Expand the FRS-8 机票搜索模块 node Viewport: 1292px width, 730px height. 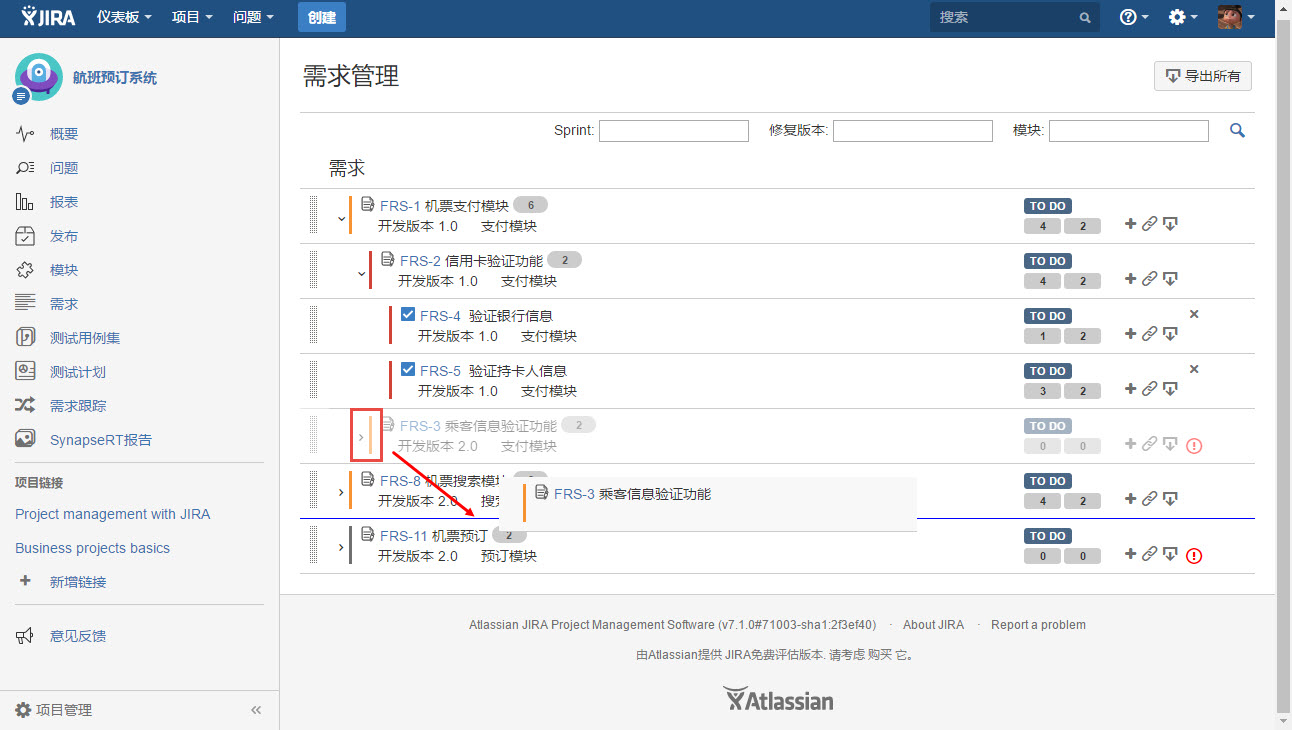[341, 492]
